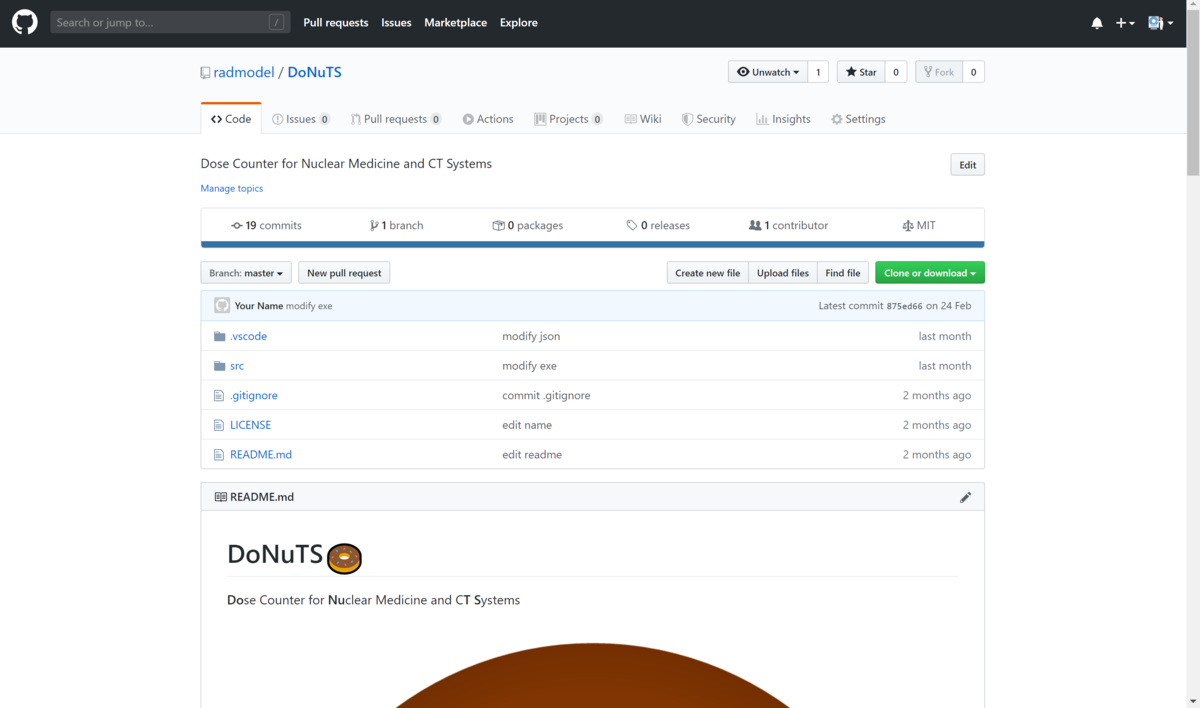The width and height of the screenshot is (1200, 708).
Task: Click the language color bar
Action: coord(592,244)
